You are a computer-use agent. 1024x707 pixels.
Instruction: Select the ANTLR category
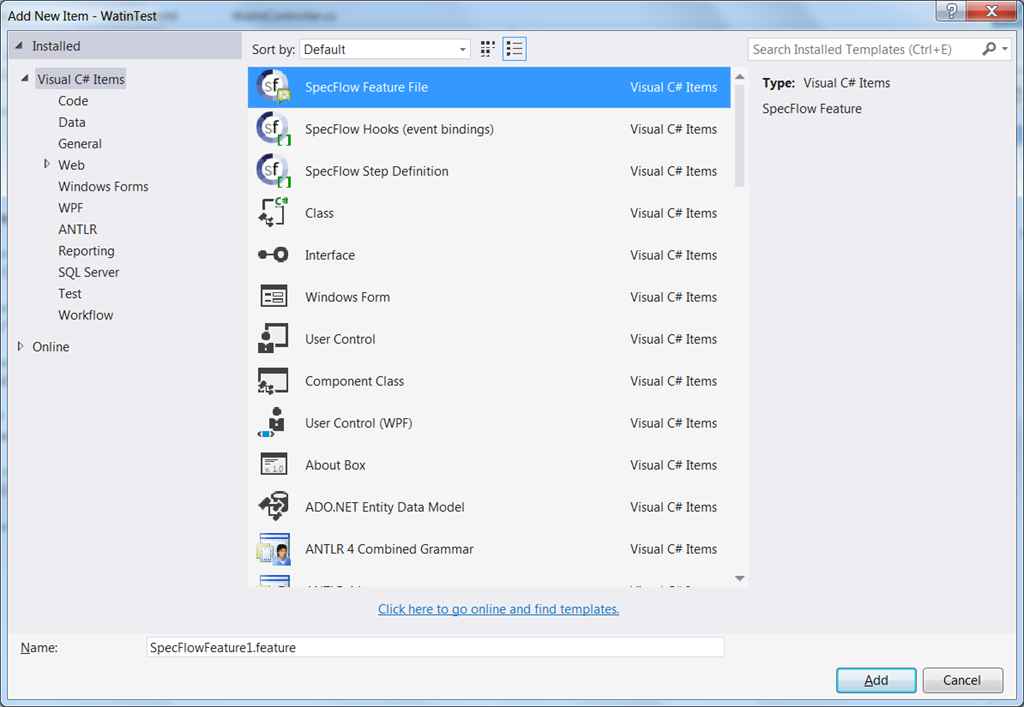pyautogui.click(x=78, y=229)
